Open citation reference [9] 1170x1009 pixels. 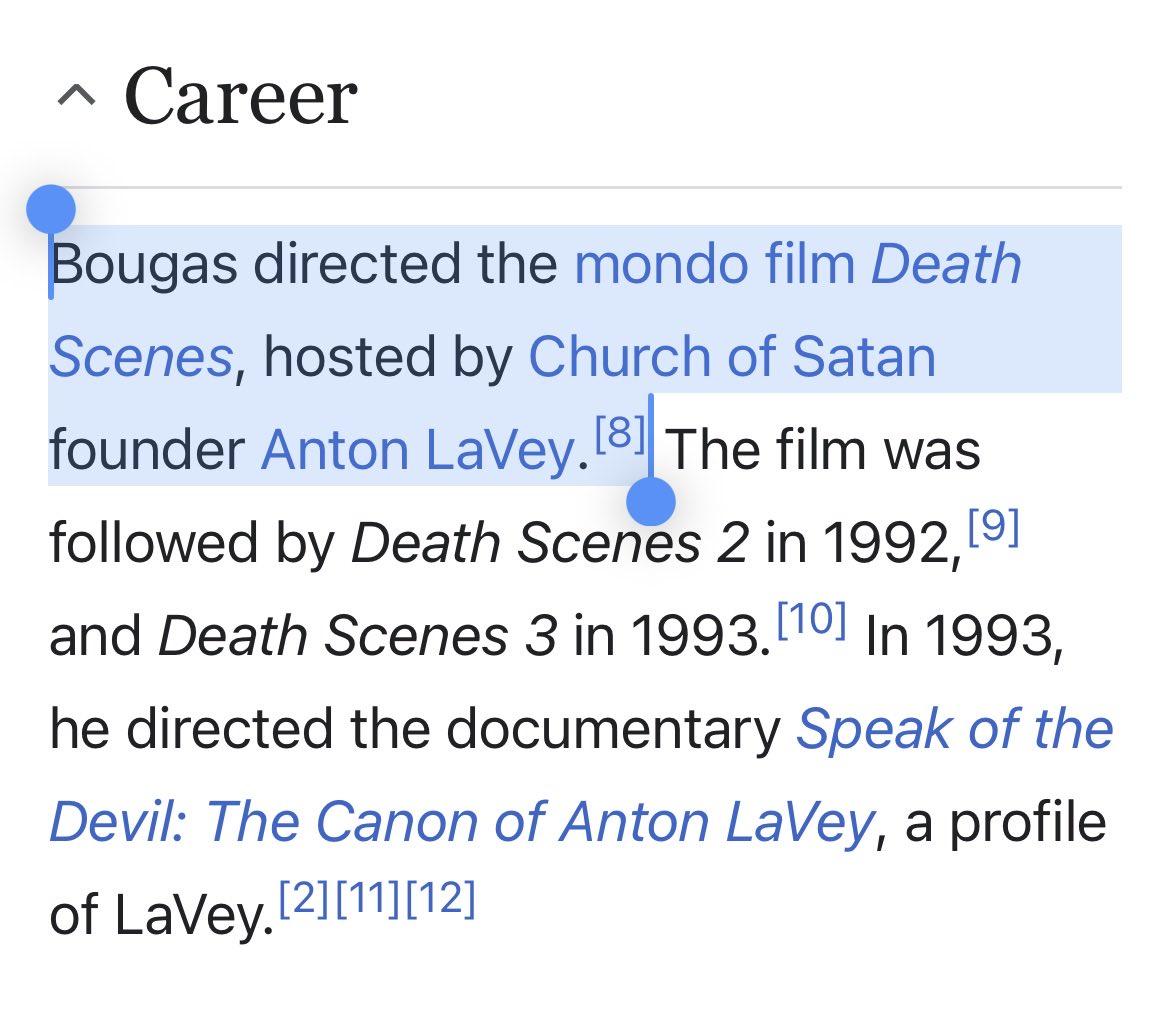pos(993,526)
